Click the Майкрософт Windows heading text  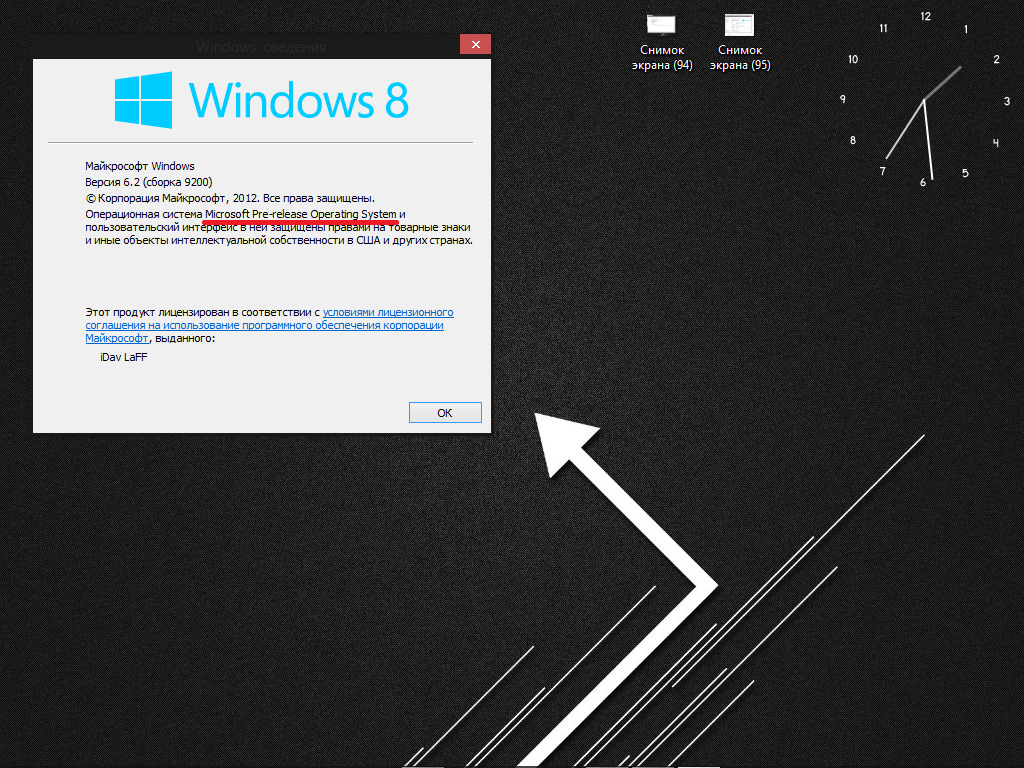[139, 166]
